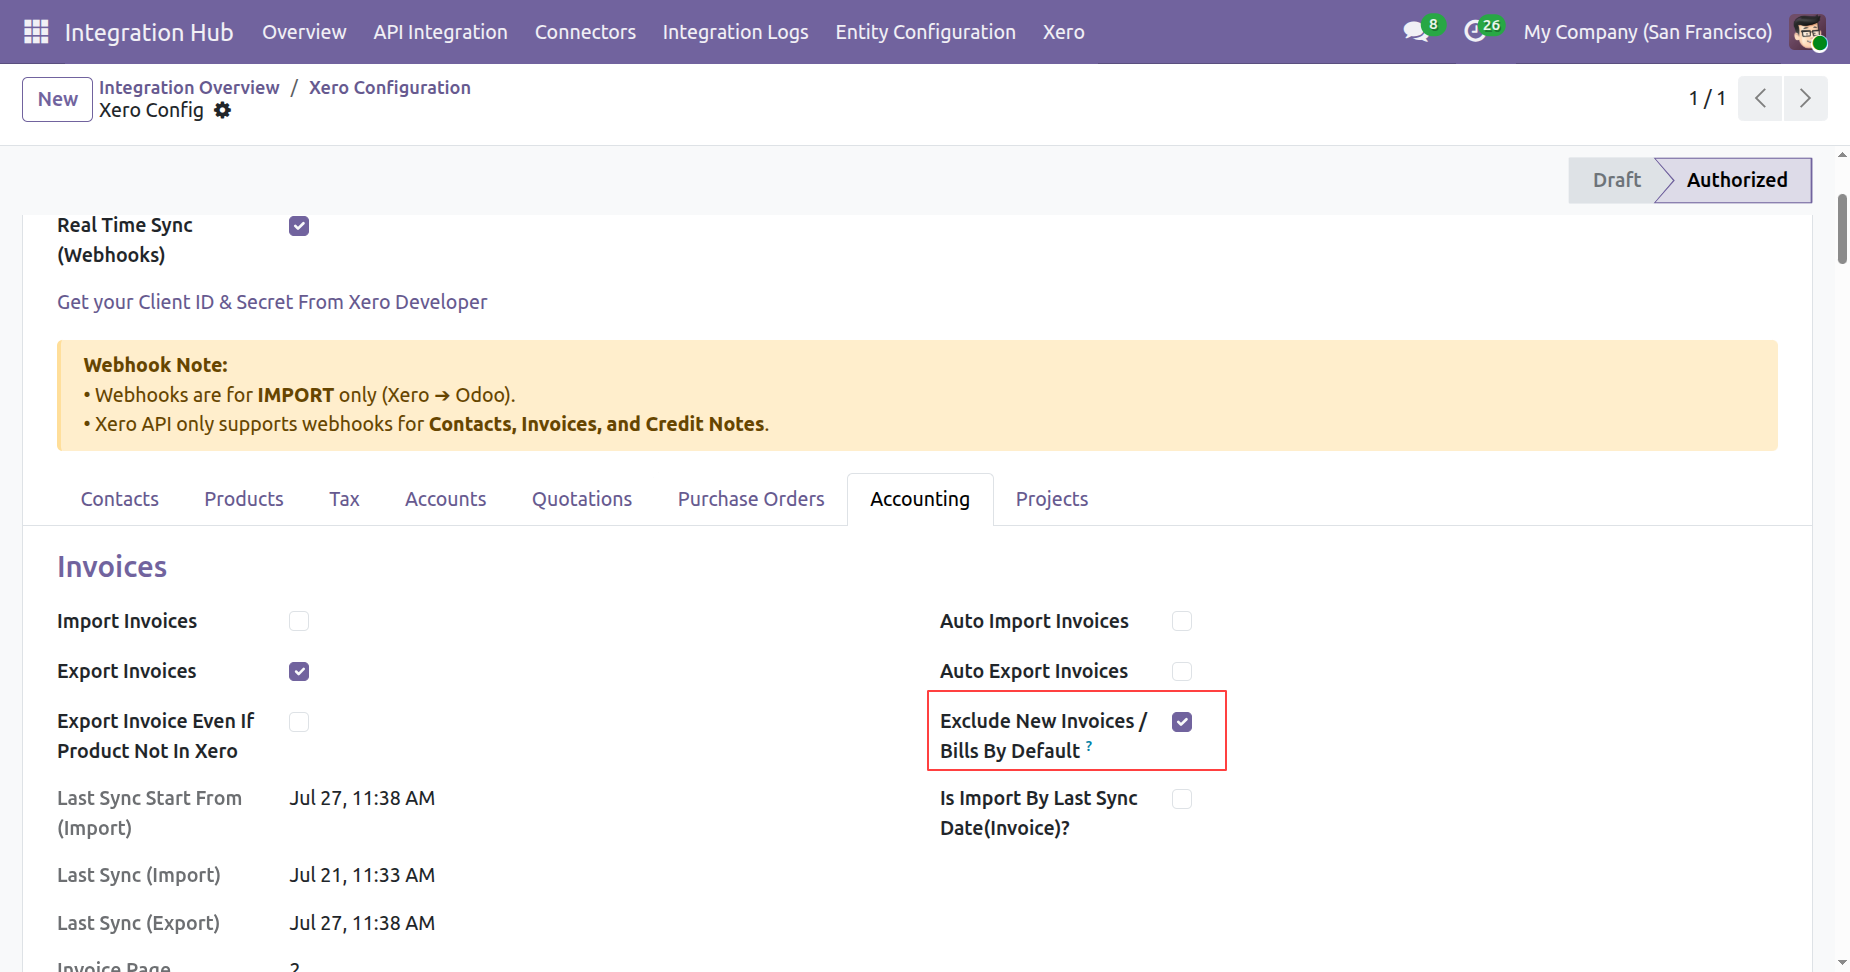Viewport: 1850px width, 972px height.
Task: Enable the Auto Import Invoices checkbox
Action: click(x=1182, y=621)
